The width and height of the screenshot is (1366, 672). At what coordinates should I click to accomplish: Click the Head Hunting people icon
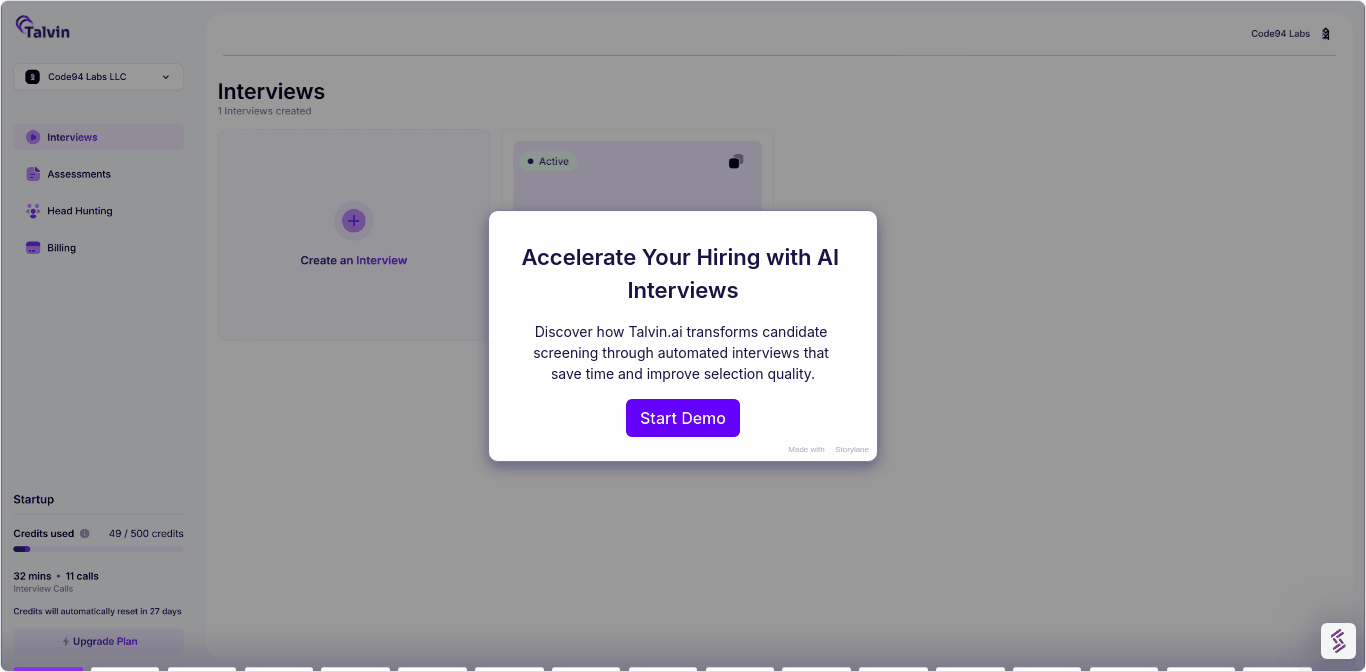click(33, 211)
